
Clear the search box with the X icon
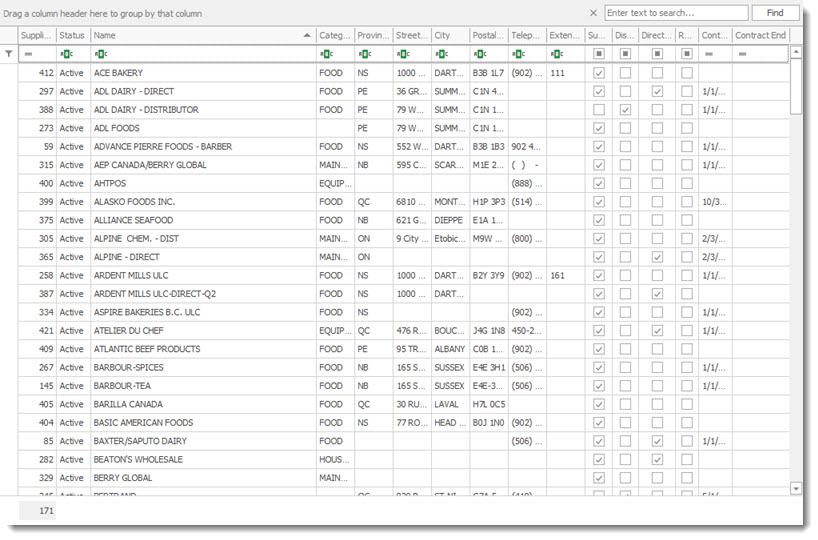click(x=593, y=13)
